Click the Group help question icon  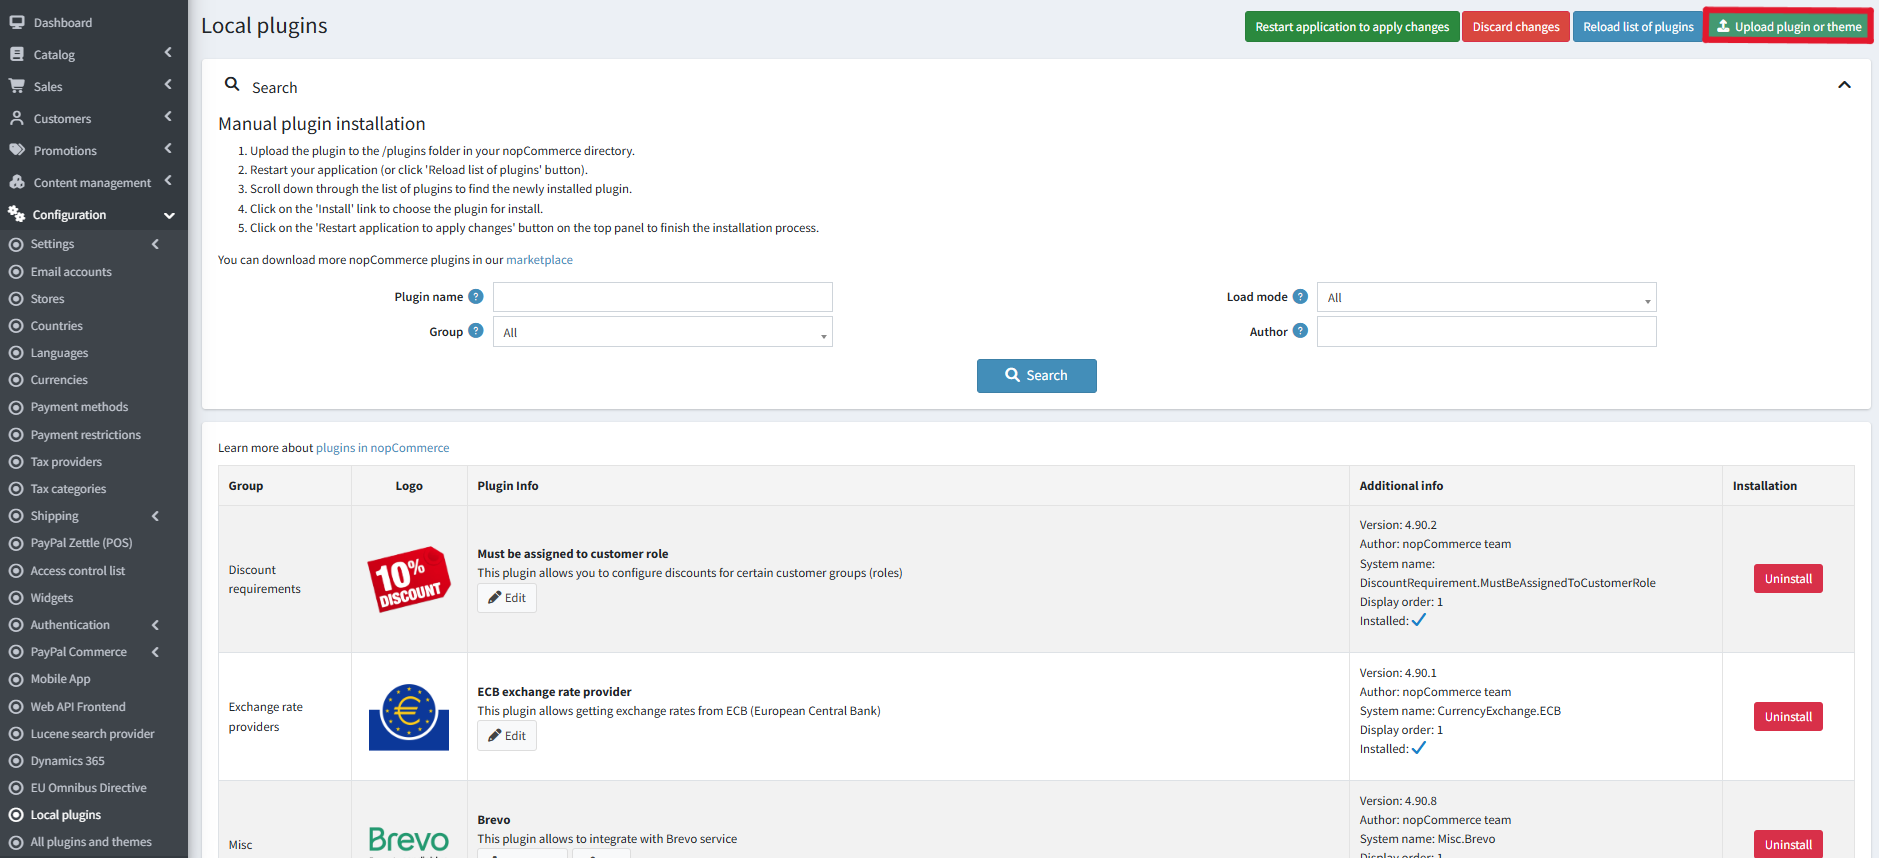tap(476, 331)
